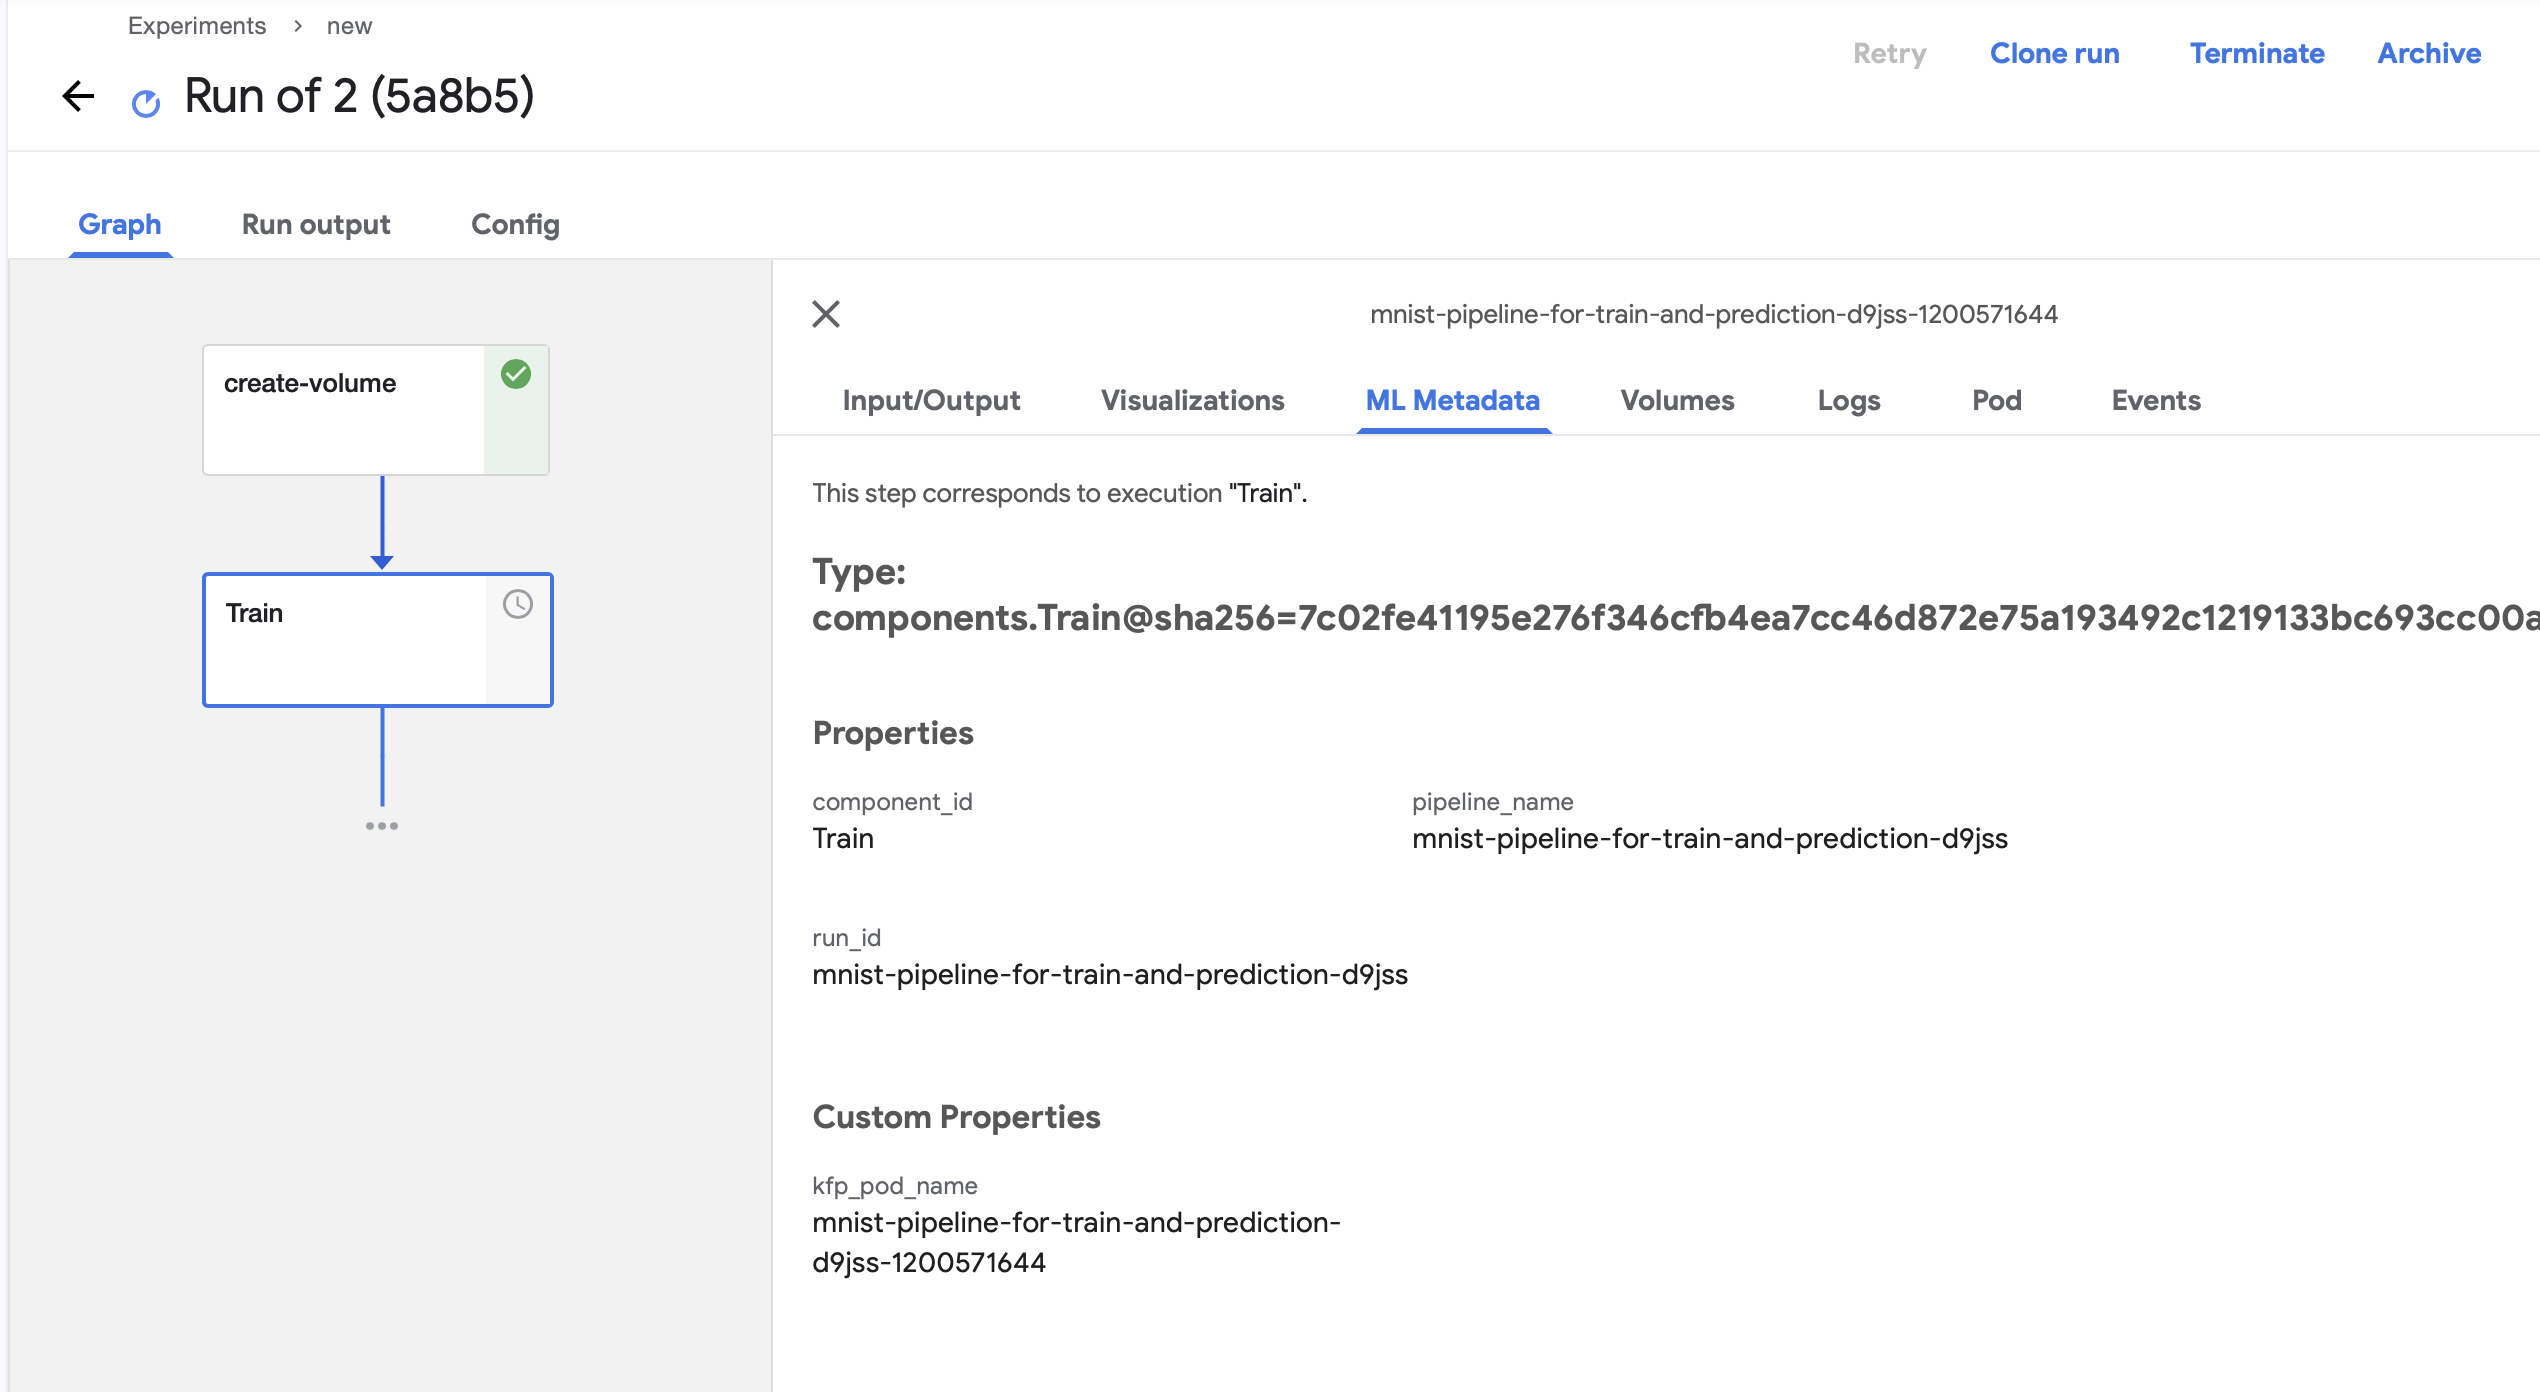Viewport: 2540px width, 1392px height.
Task: Switch to the Graph tab
Action: click(120, 224)
